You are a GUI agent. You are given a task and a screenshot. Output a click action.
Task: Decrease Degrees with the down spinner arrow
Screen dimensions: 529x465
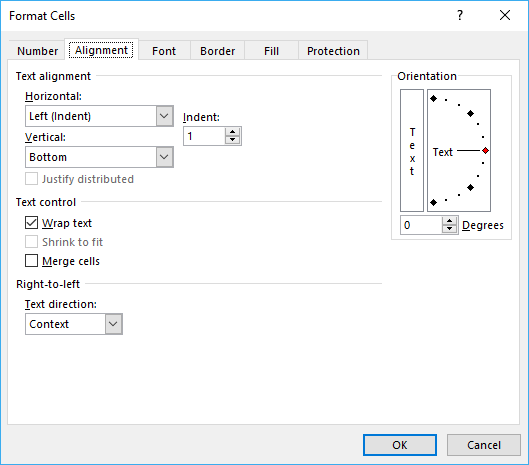(449, 229)
